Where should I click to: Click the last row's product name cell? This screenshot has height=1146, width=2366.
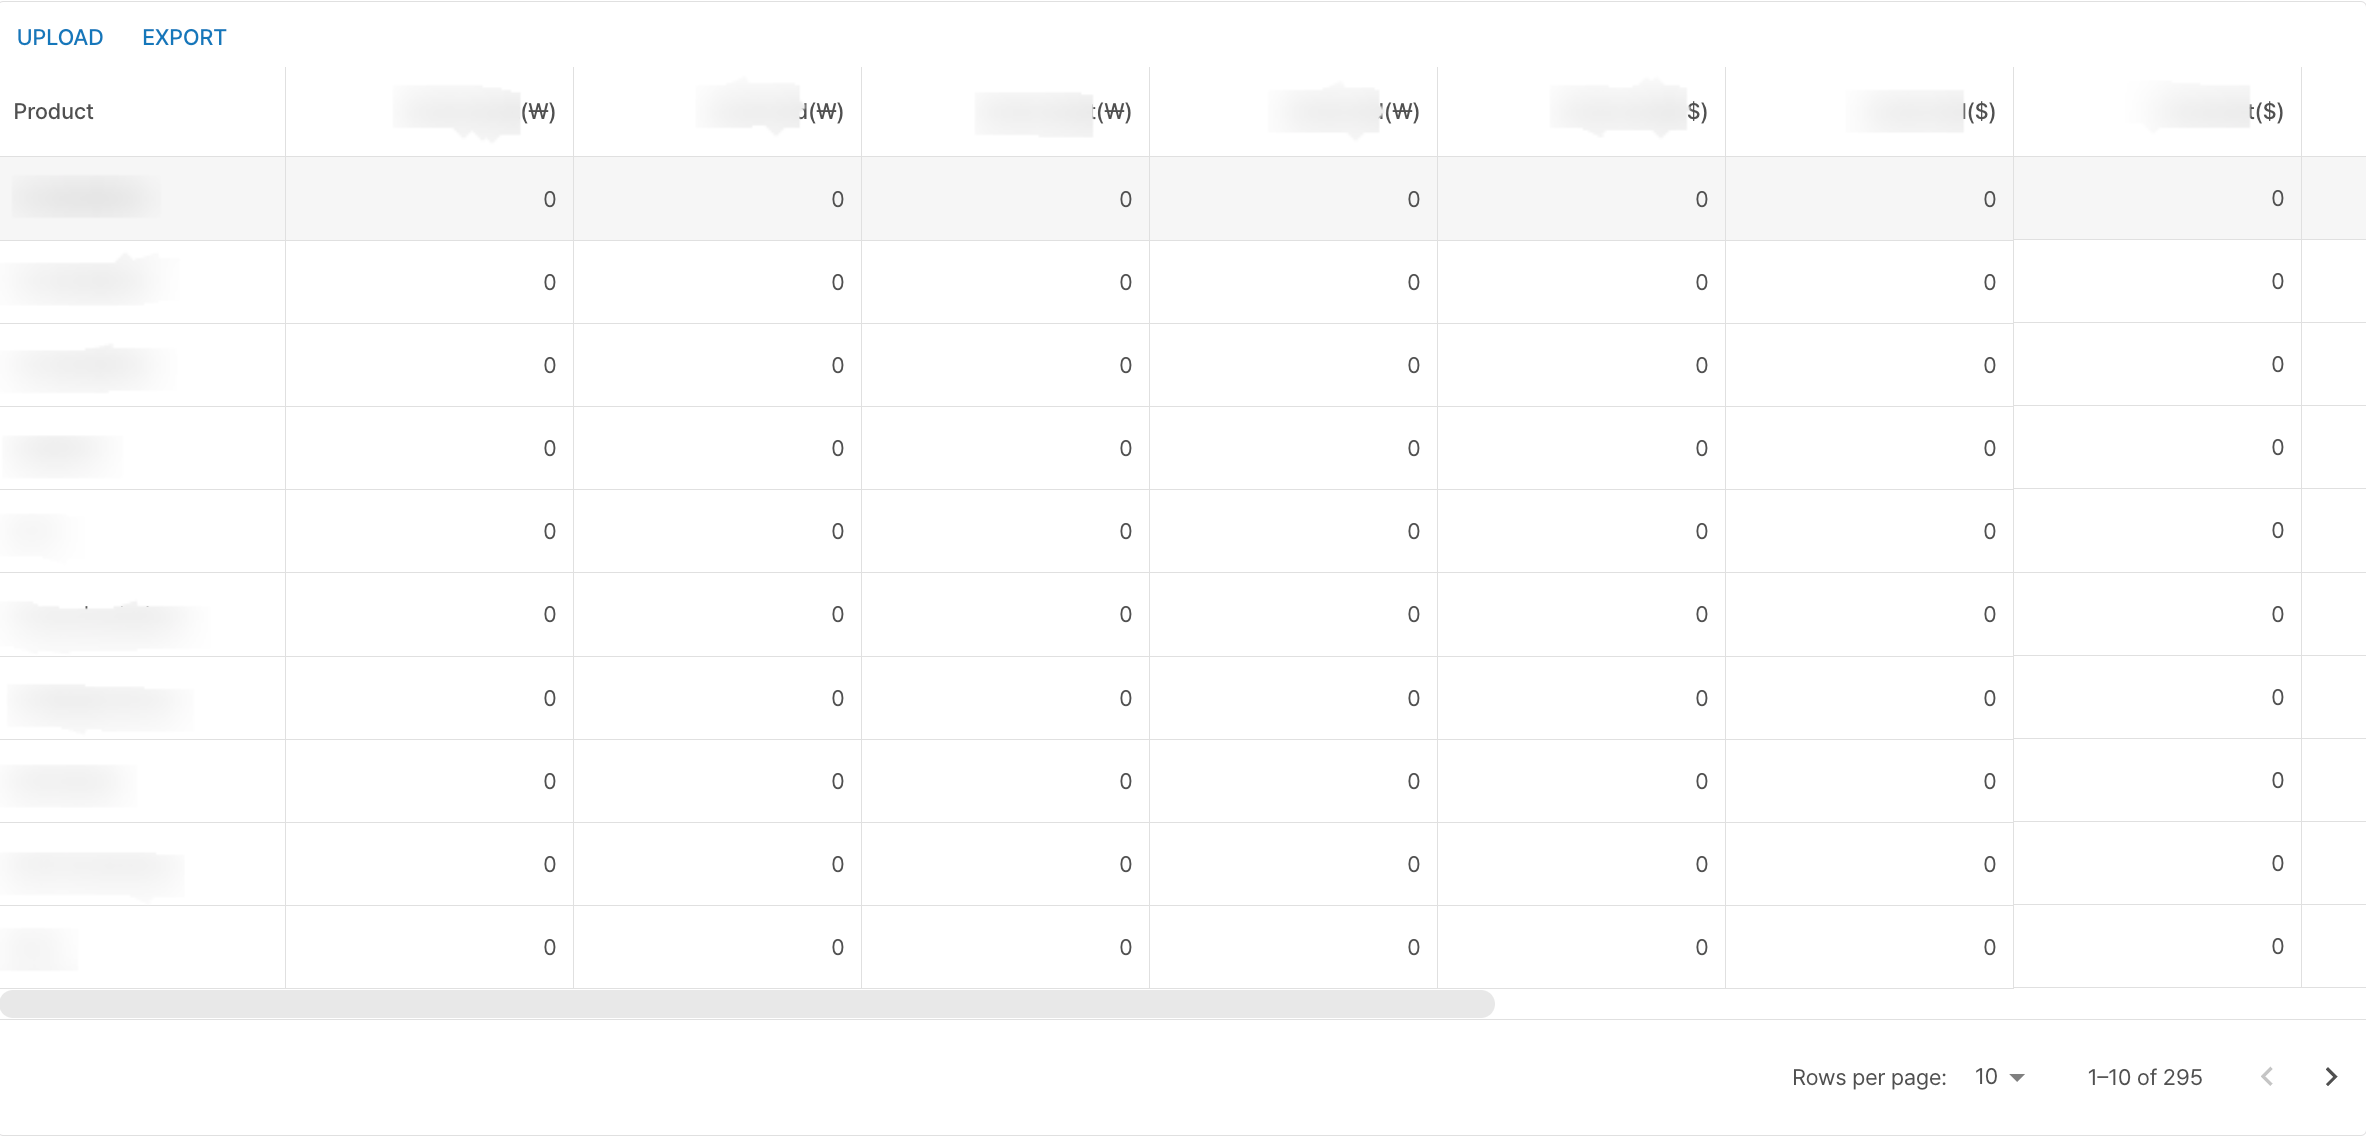(40, 947)
